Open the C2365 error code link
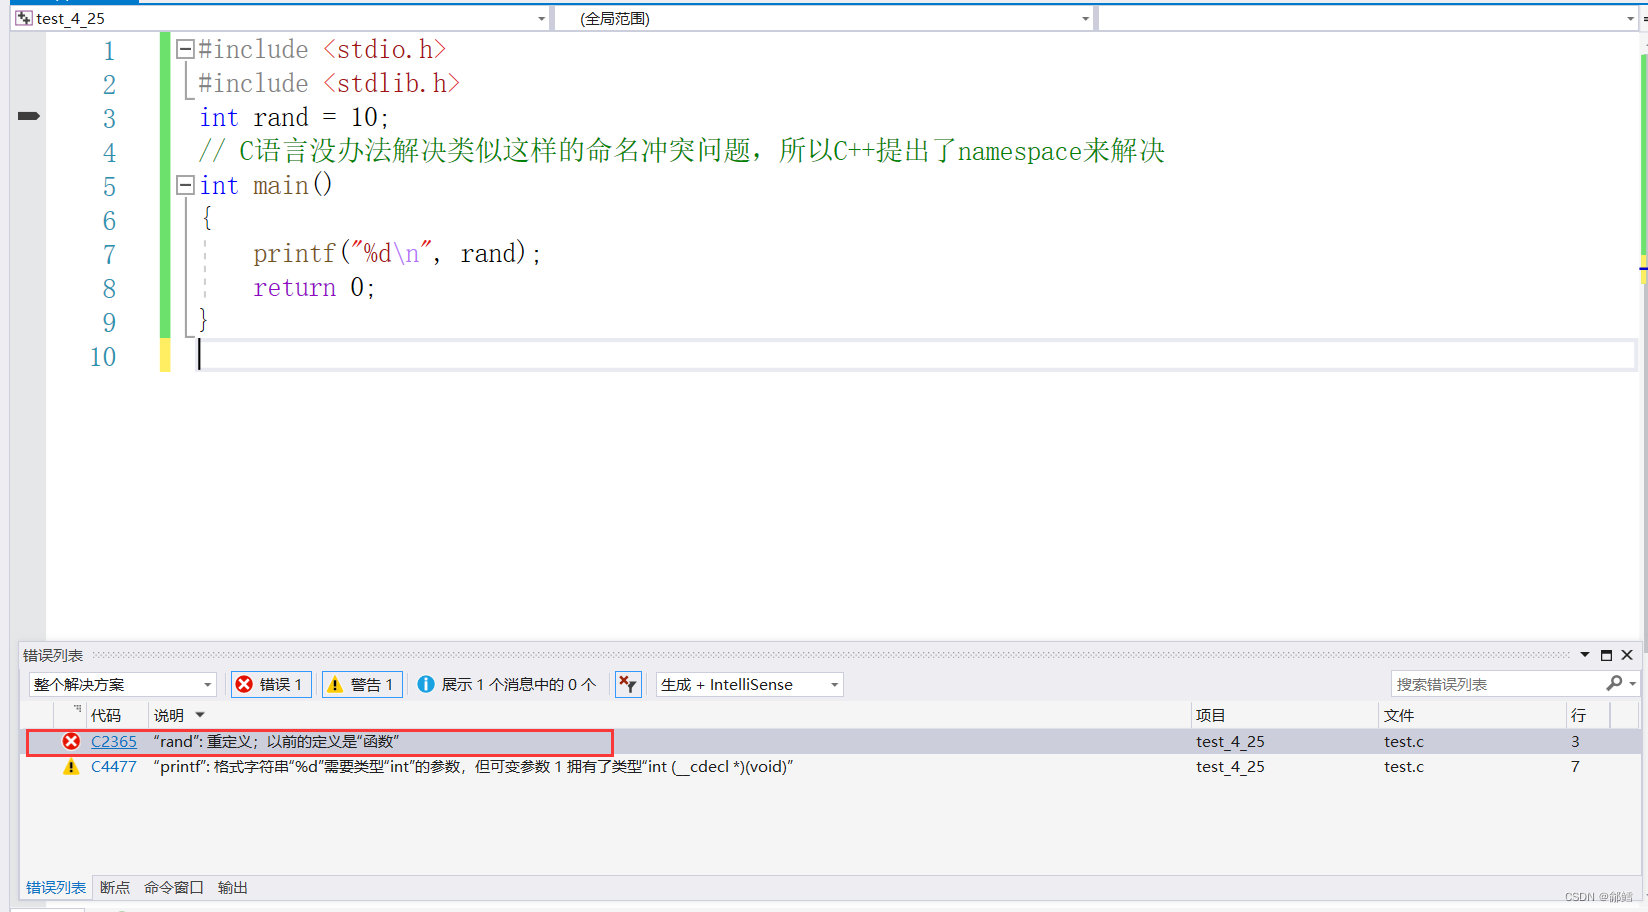1648x912 pixels. click(113, 741)
